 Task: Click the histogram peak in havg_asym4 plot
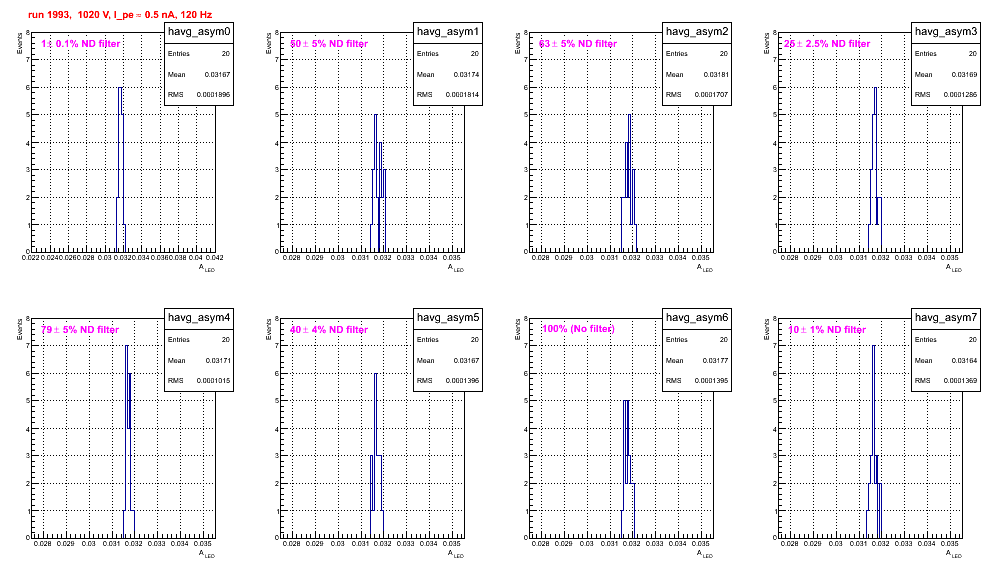(127, 346)
